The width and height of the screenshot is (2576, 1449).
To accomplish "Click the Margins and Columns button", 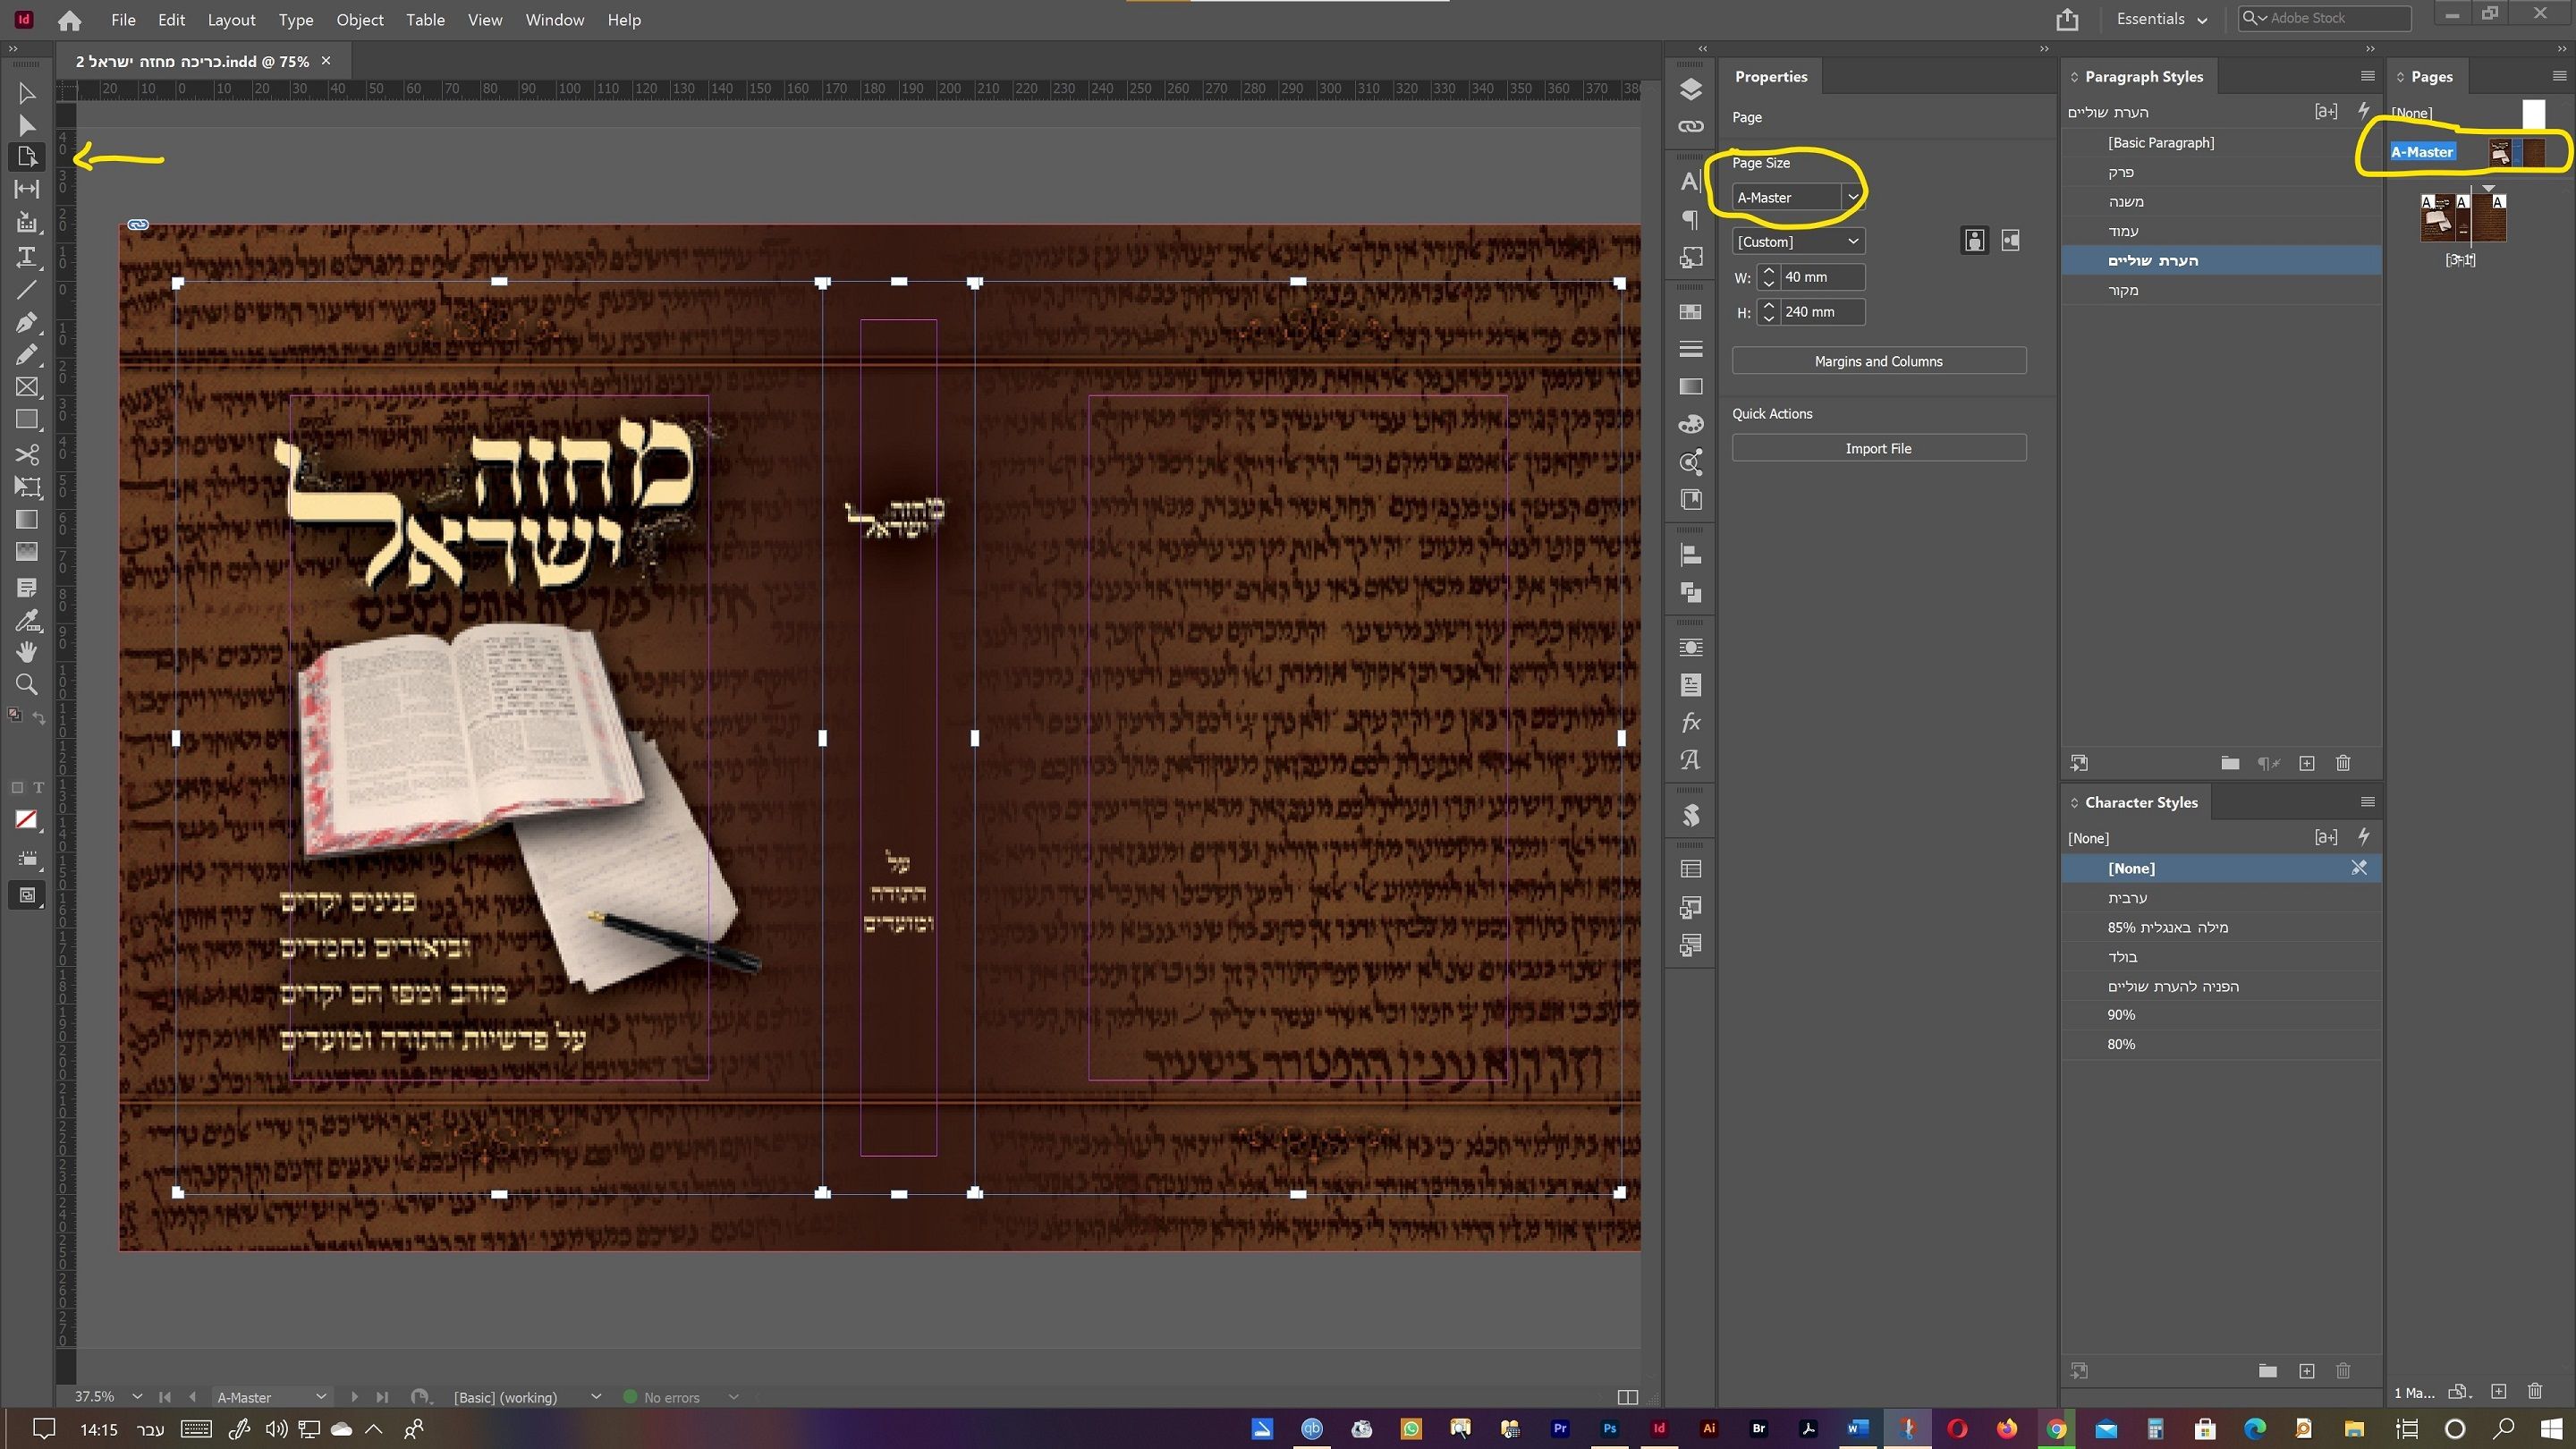I will coord(1878,362).
